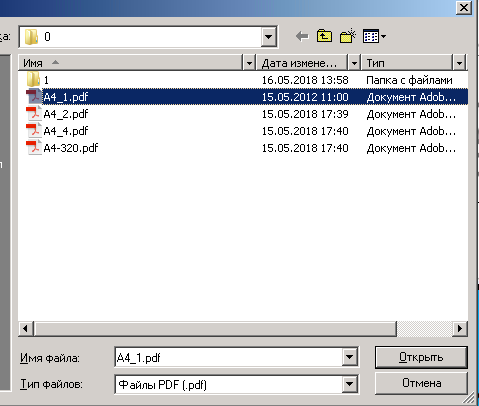Viewport: 479px width, 406px height.
Task: Expand the Имя файла dropdown arrow
Action: click(x=349, y=357)
